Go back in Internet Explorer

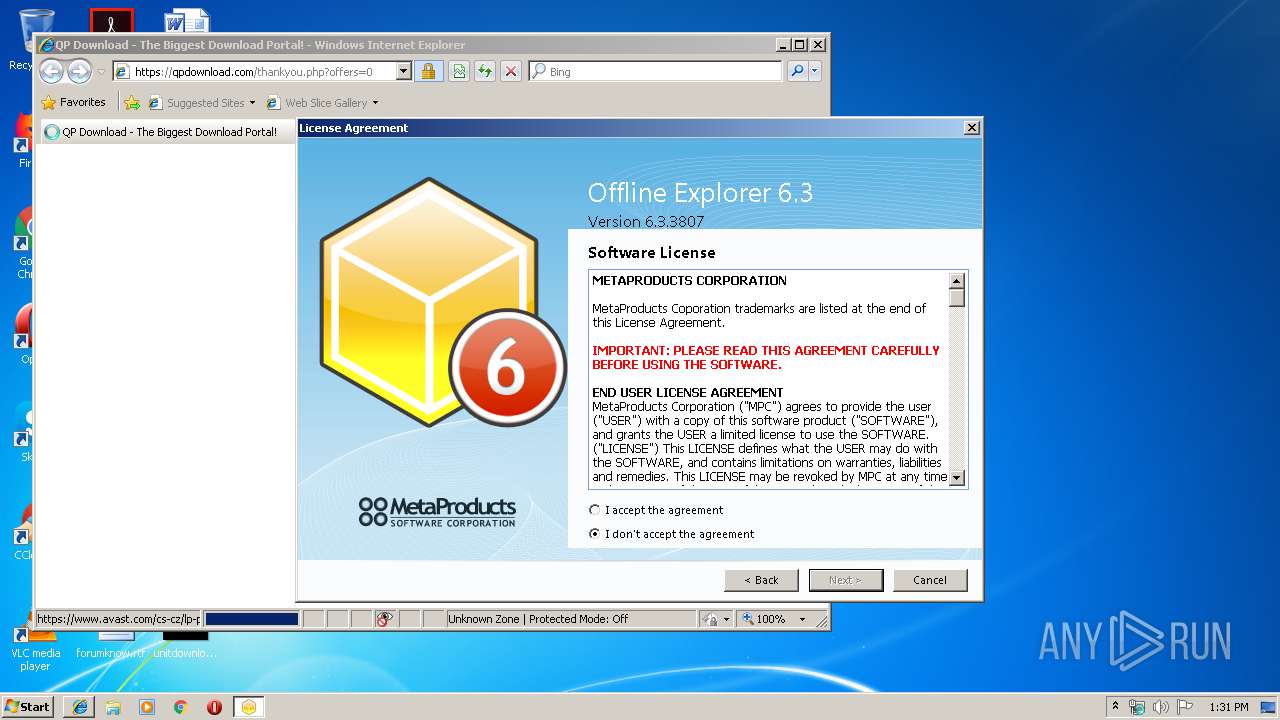(51, 71)
